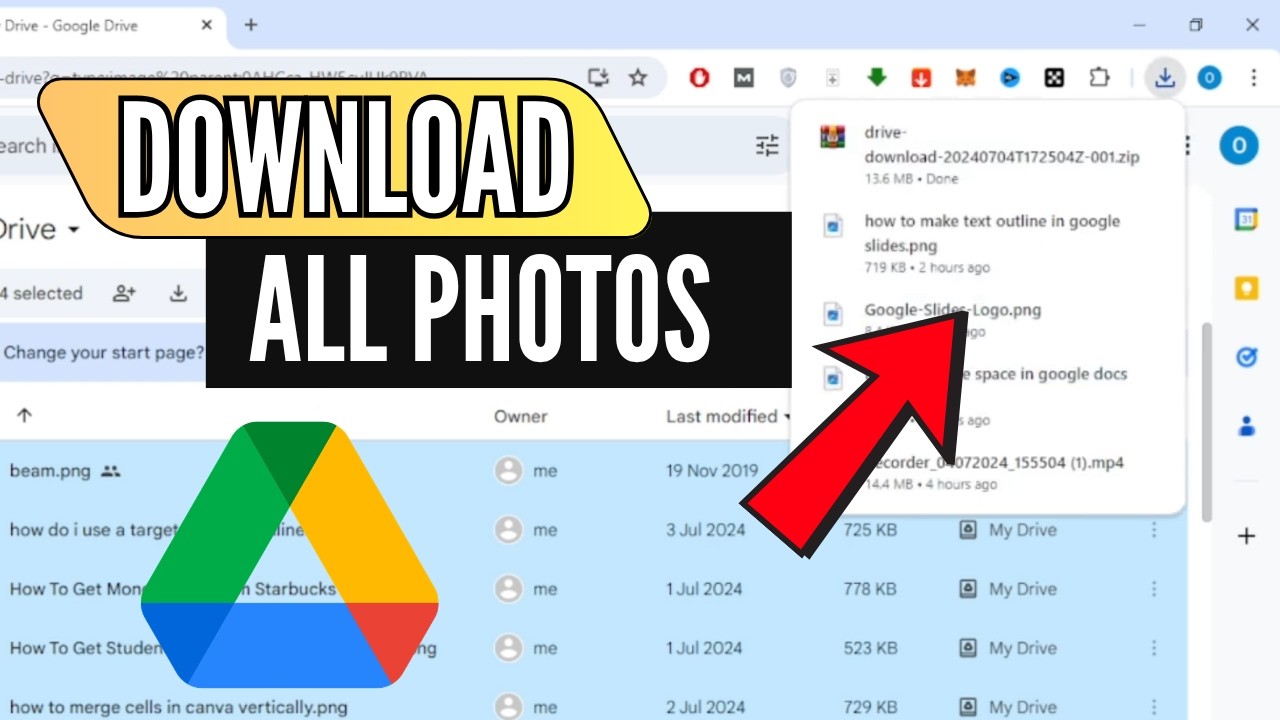Expand the Last modified sort dropdown arrow
The image size is (1280, 720).
tap(787, 417)
